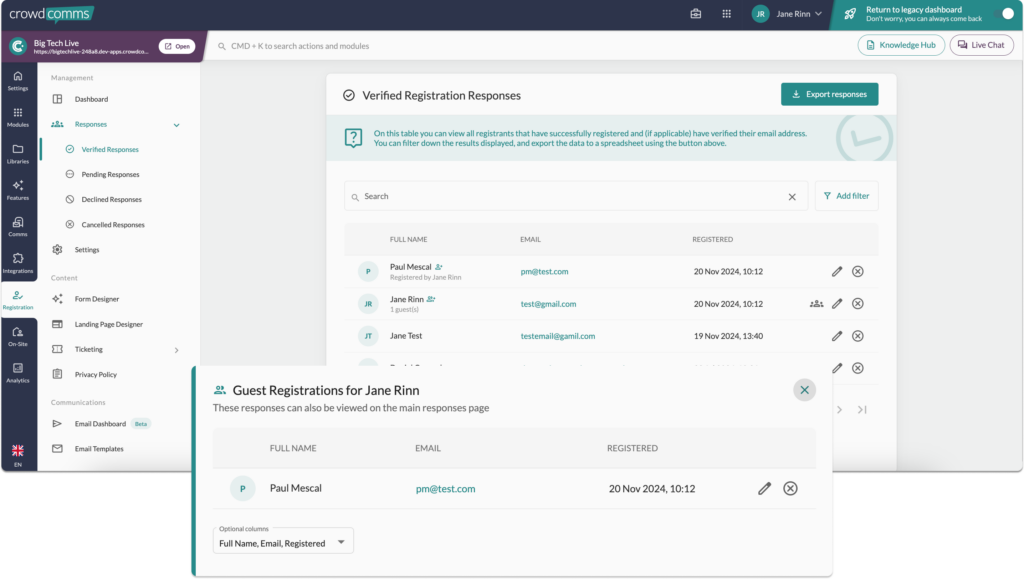This screenshot has width=1024, height=579.
Task: Open the Optional columns dropdown
Action: point(284,542)
